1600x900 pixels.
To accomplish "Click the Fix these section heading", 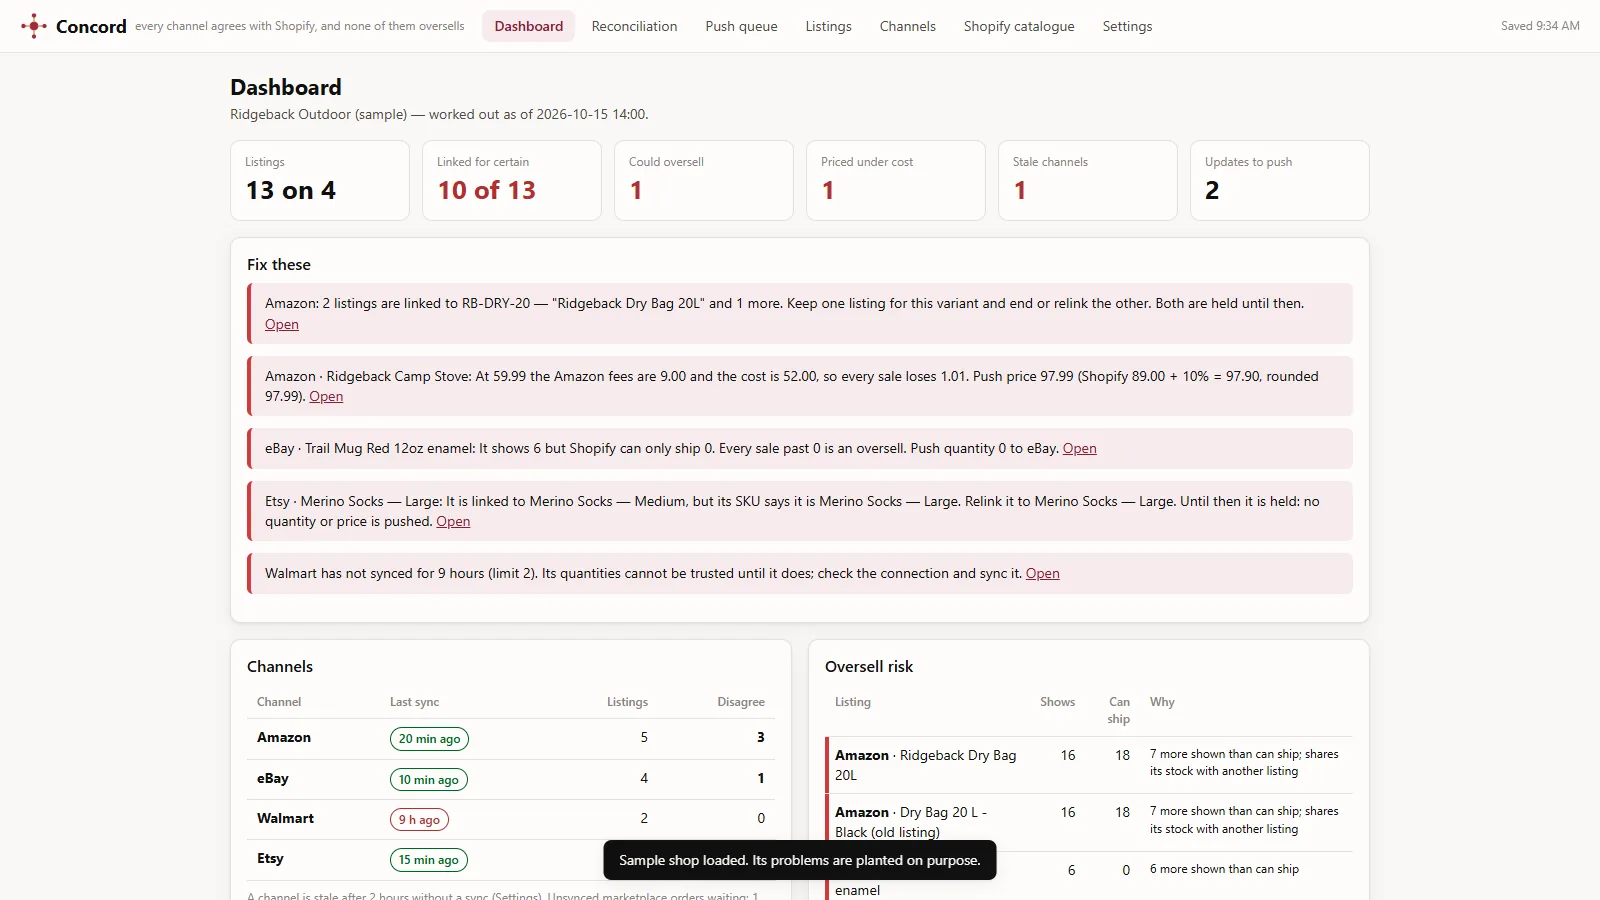I will (x=279, y=265).
